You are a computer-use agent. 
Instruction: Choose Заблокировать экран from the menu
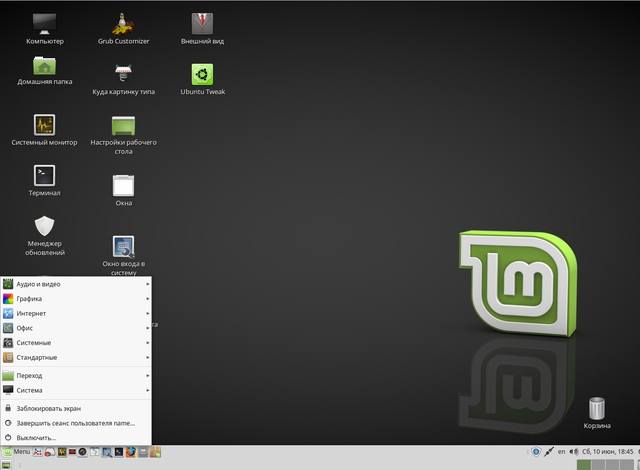pyautogui.click(x=76, y=408)
